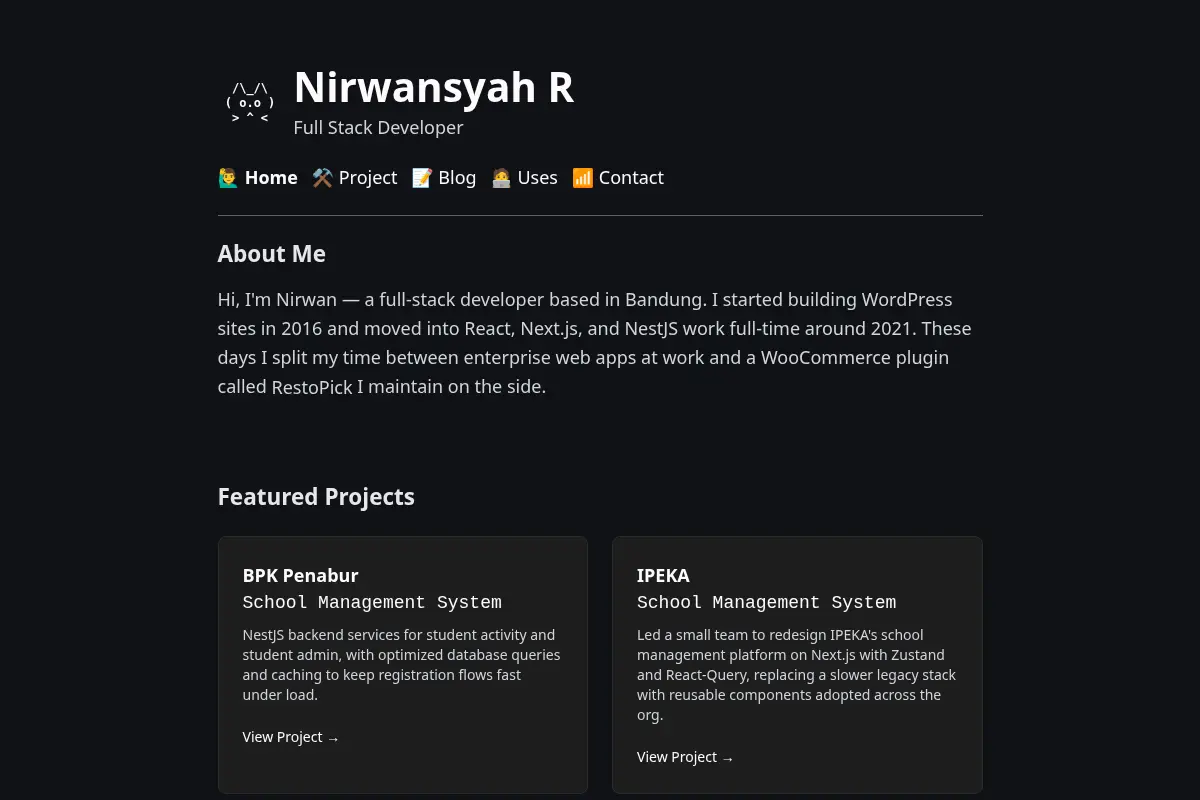The image size is (1200, 800).
Task: Open the Uses page
Action: click(524, 178)
